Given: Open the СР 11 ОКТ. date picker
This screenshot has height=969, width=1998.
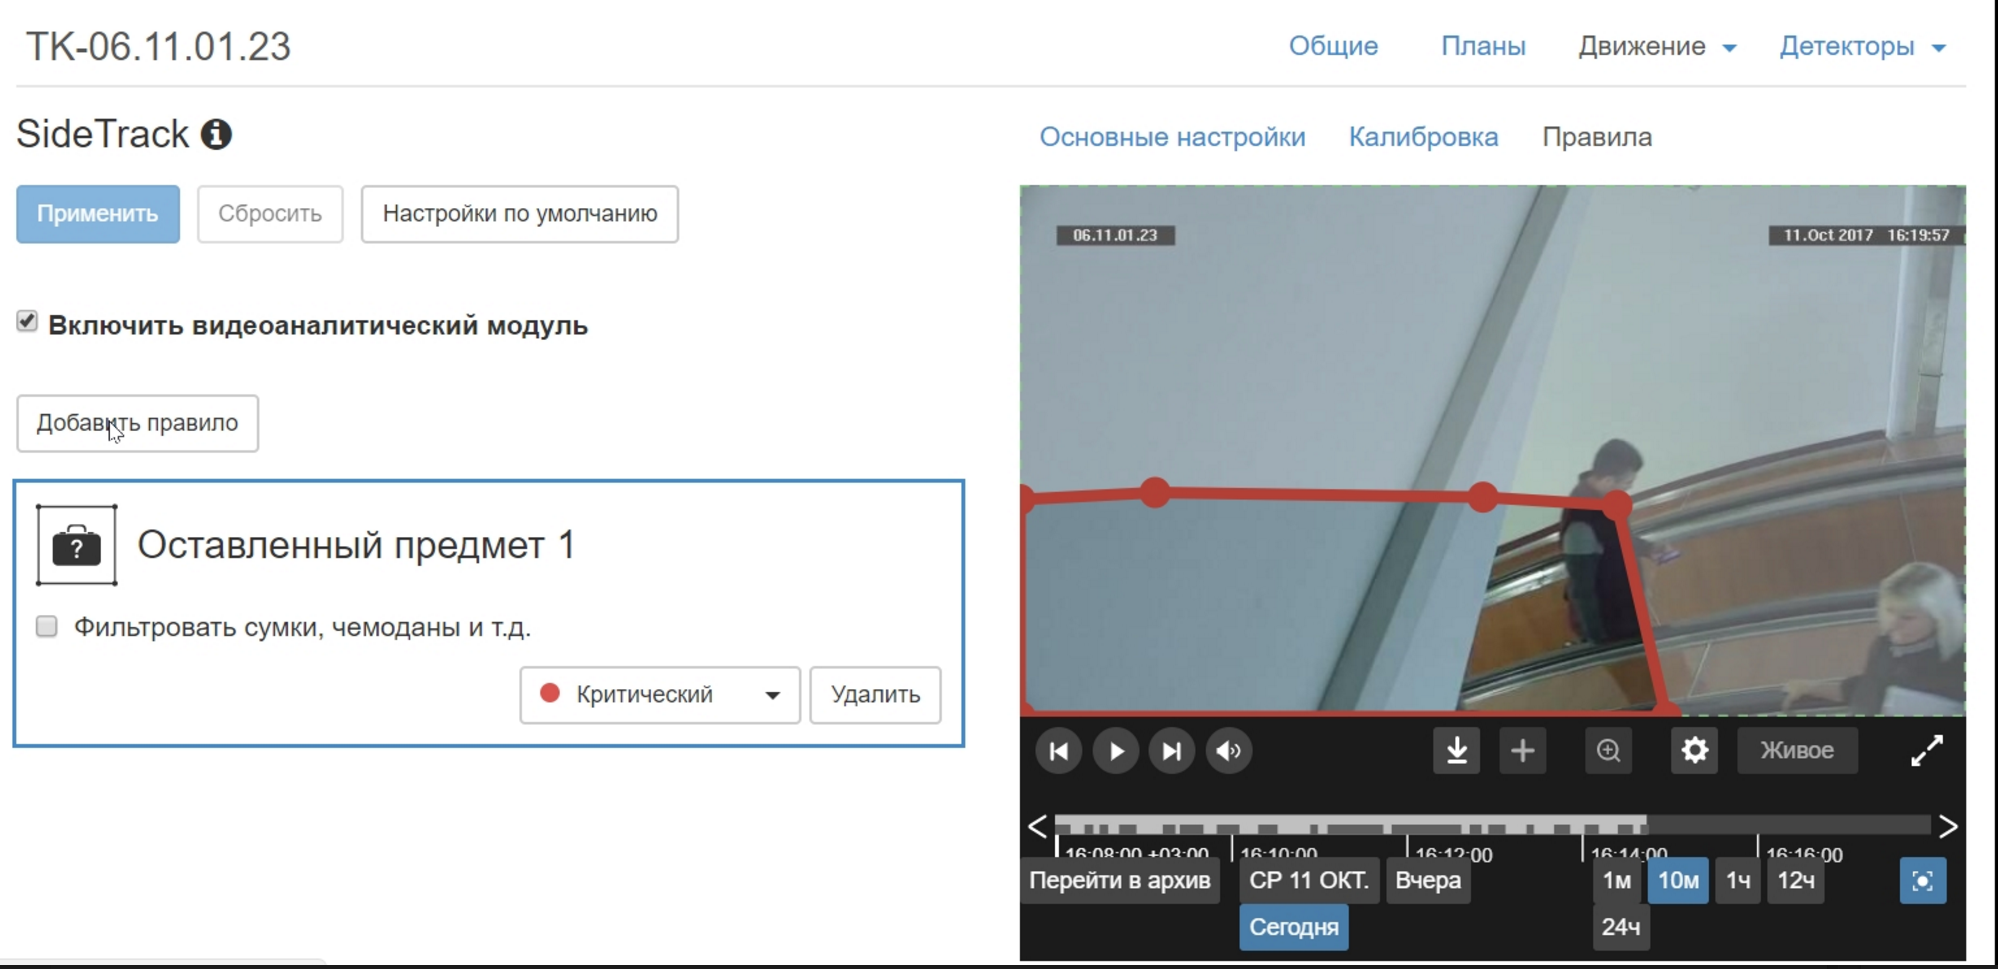Looking at the screenshot, I should point(1309,881).
